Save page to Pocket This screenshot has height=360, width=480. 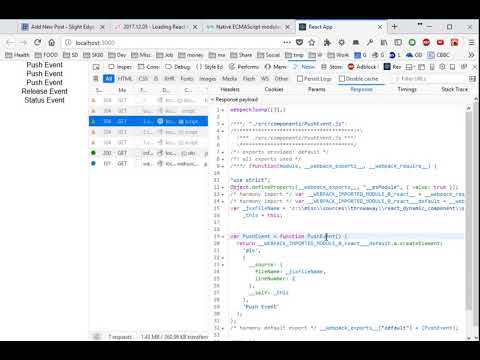pyautogui.click(x=299, y=42)
